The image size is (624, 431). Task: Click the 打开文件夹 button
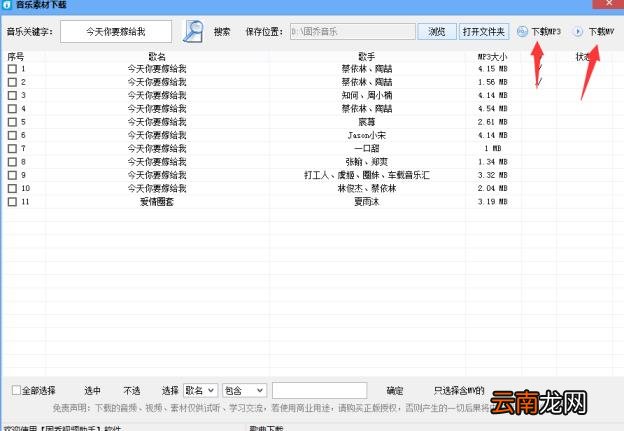point(484,31)
